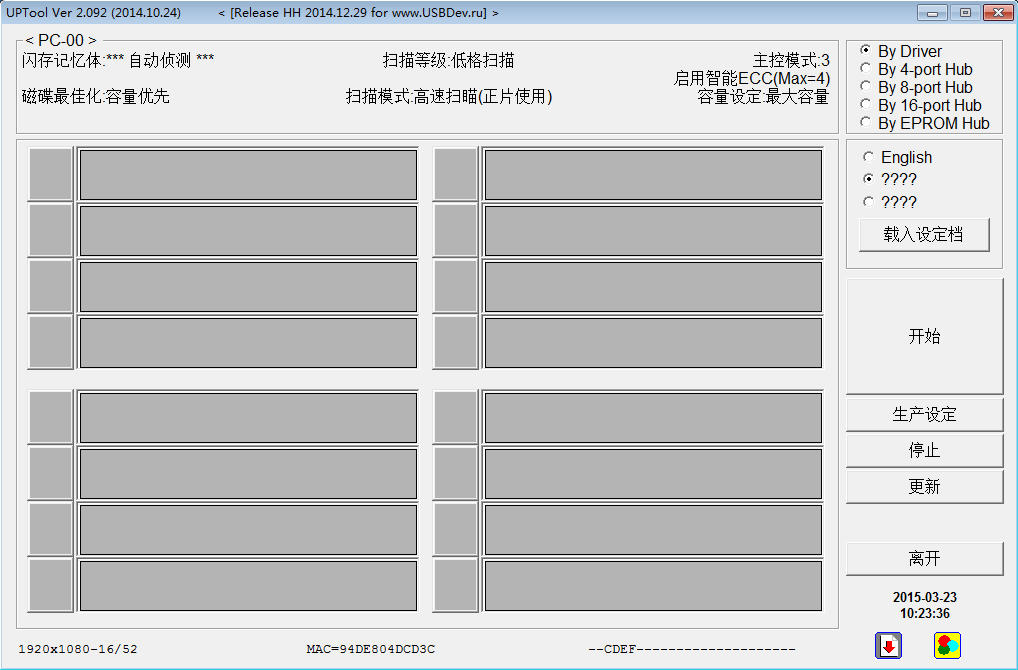Pick the By EPROM Hub radio button
Image resolution: width=1018 pixels, height=670 pixels.
pyautogui.click(x=866, y=123)
